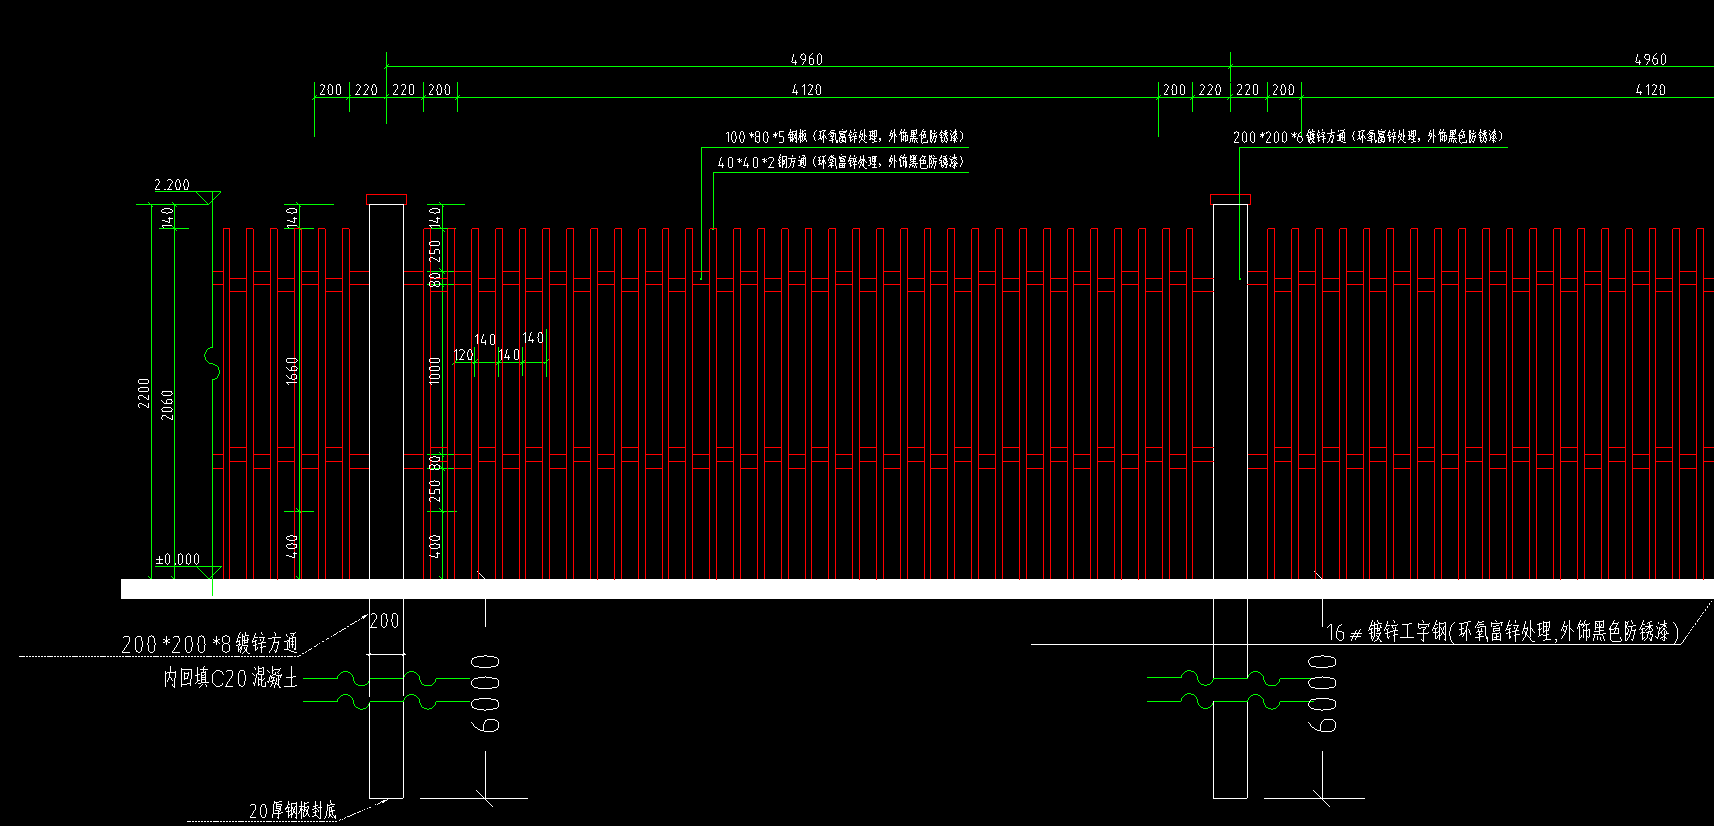Select the white ground-level slab bar
1714x826 pixels.
[917, 589]
